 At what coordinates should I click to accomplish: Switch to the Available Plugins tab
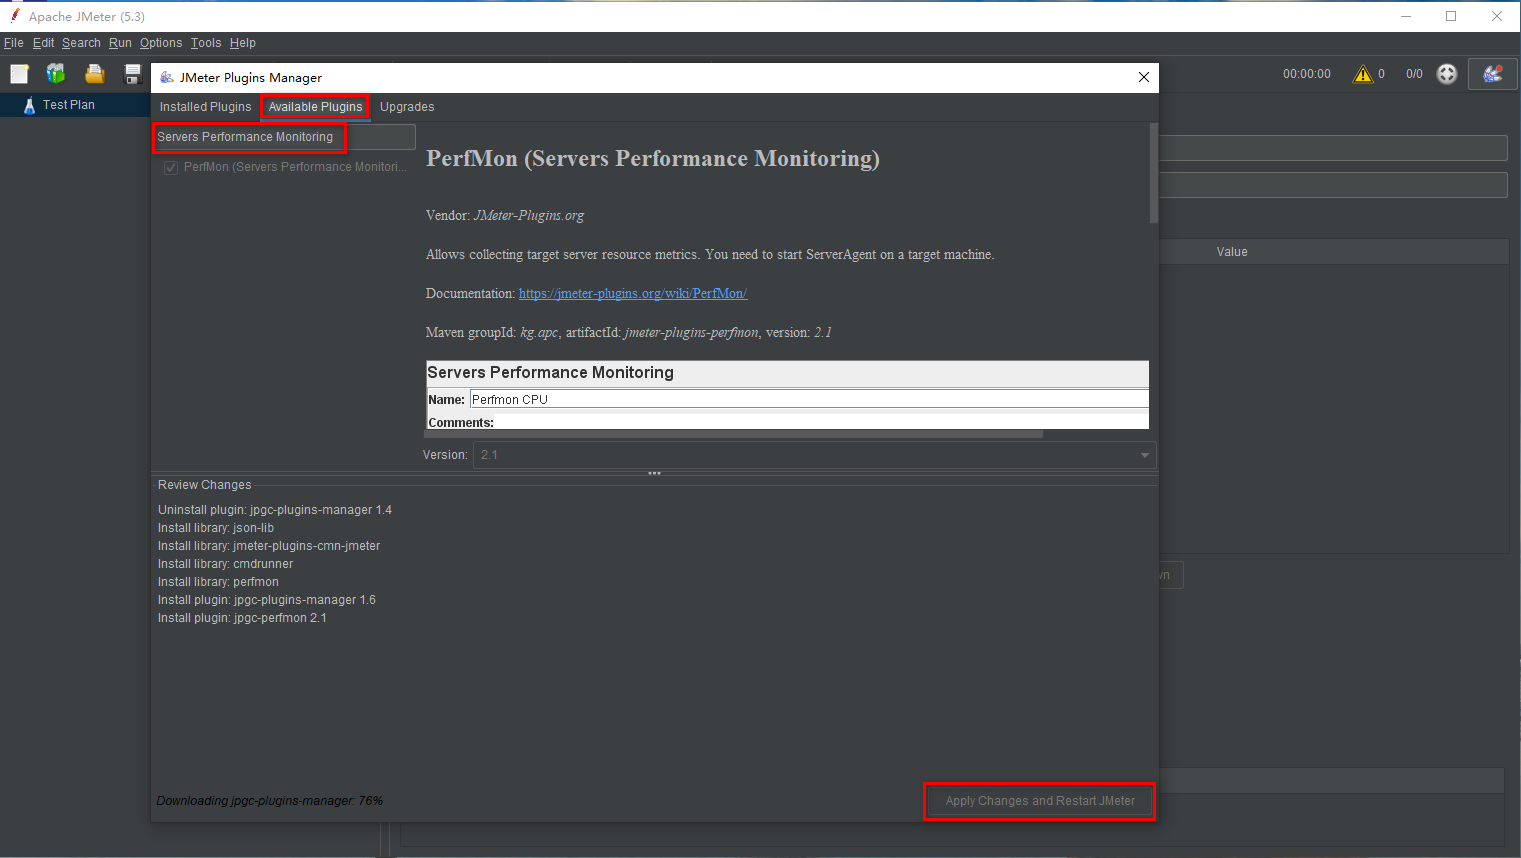pyautogui.click(x=315, y=107)
